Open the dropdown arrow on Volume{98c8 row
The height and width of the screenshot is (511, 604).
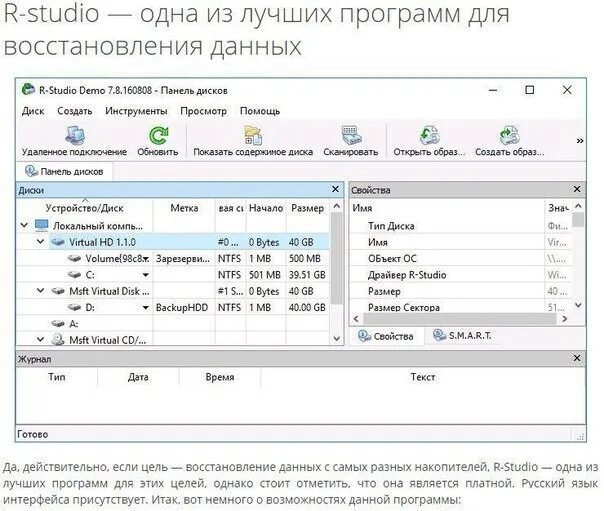[x=146, y=259]
